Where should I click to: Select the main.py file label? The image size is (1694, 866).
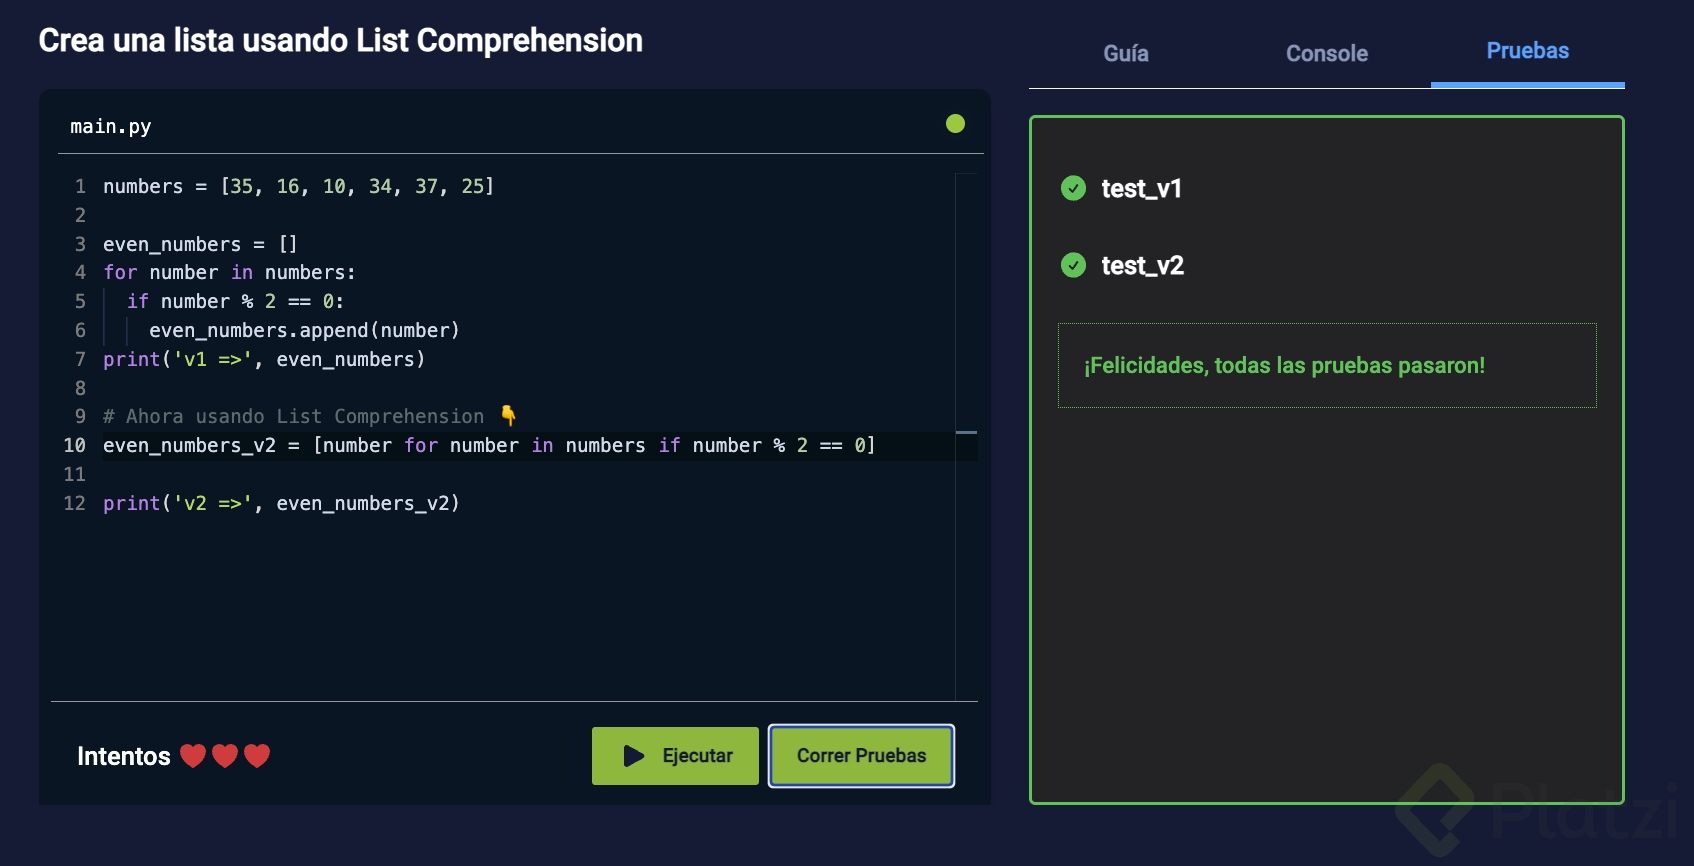111,126
